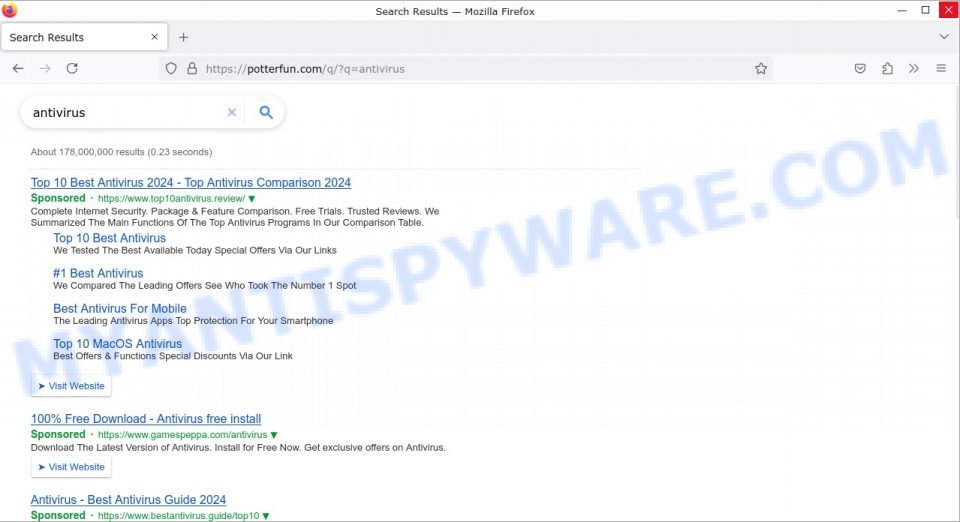Minimize the Firefox window
Screen dimensions: 960x522
point(902,10)
